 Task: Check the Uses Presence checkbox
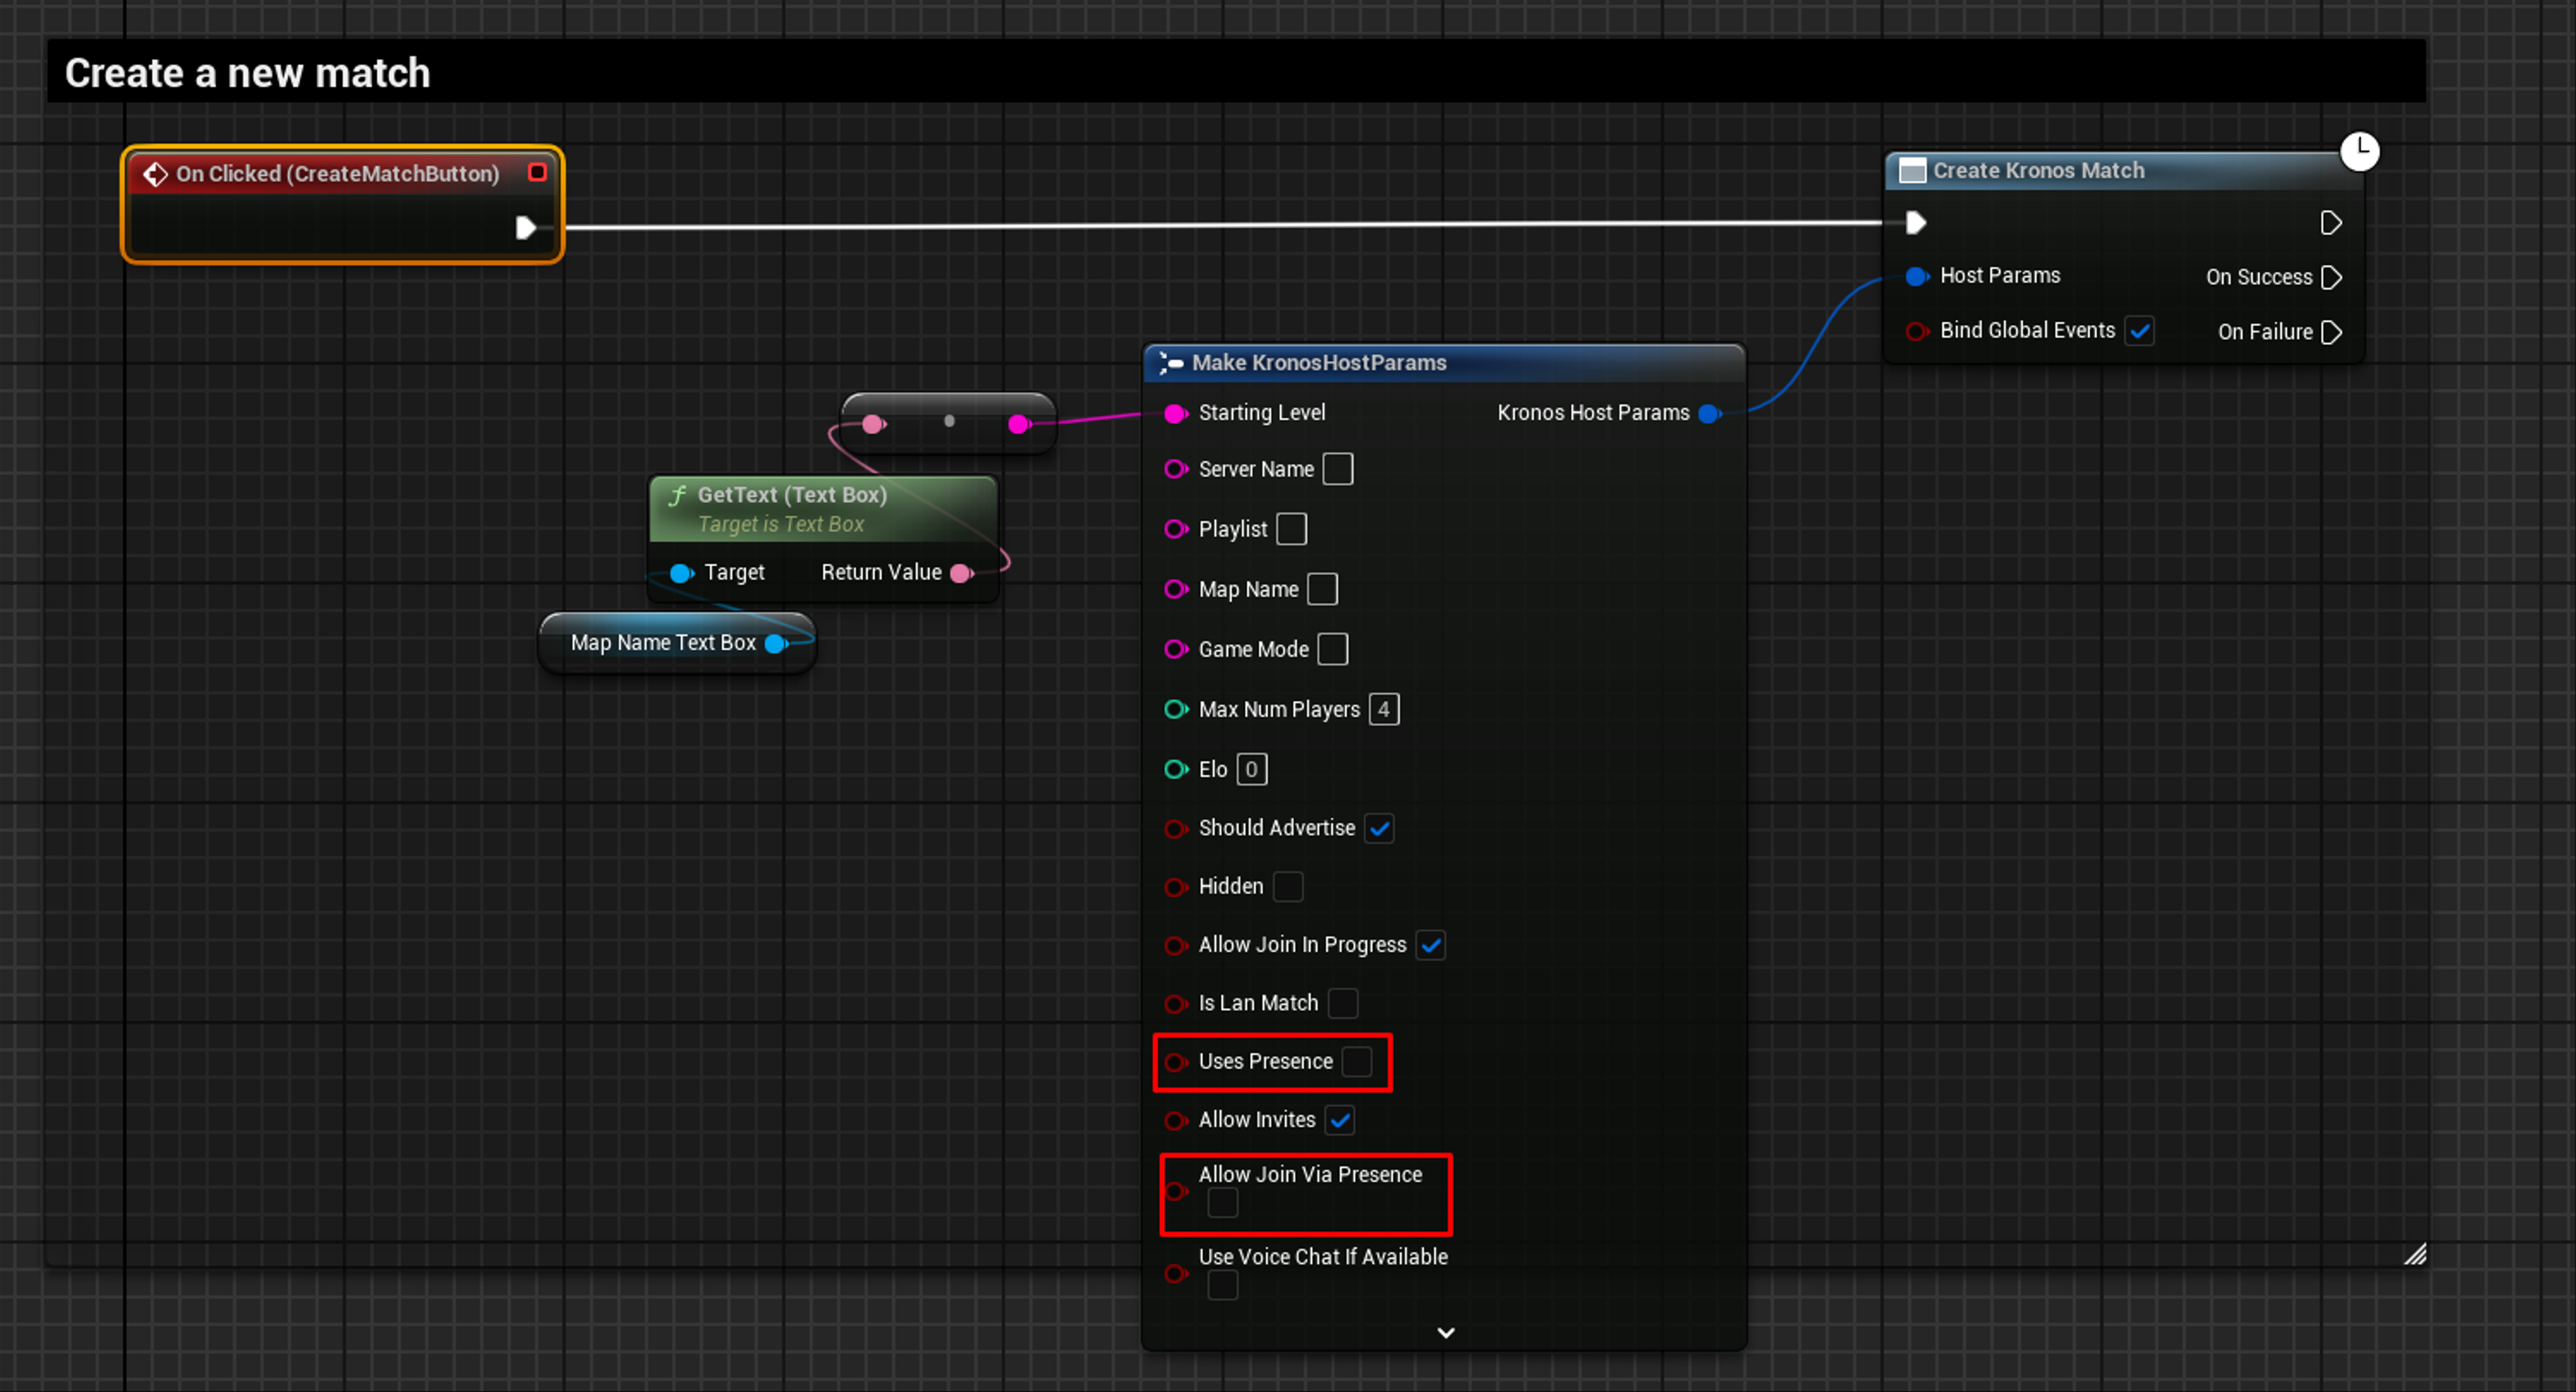1357,1061
